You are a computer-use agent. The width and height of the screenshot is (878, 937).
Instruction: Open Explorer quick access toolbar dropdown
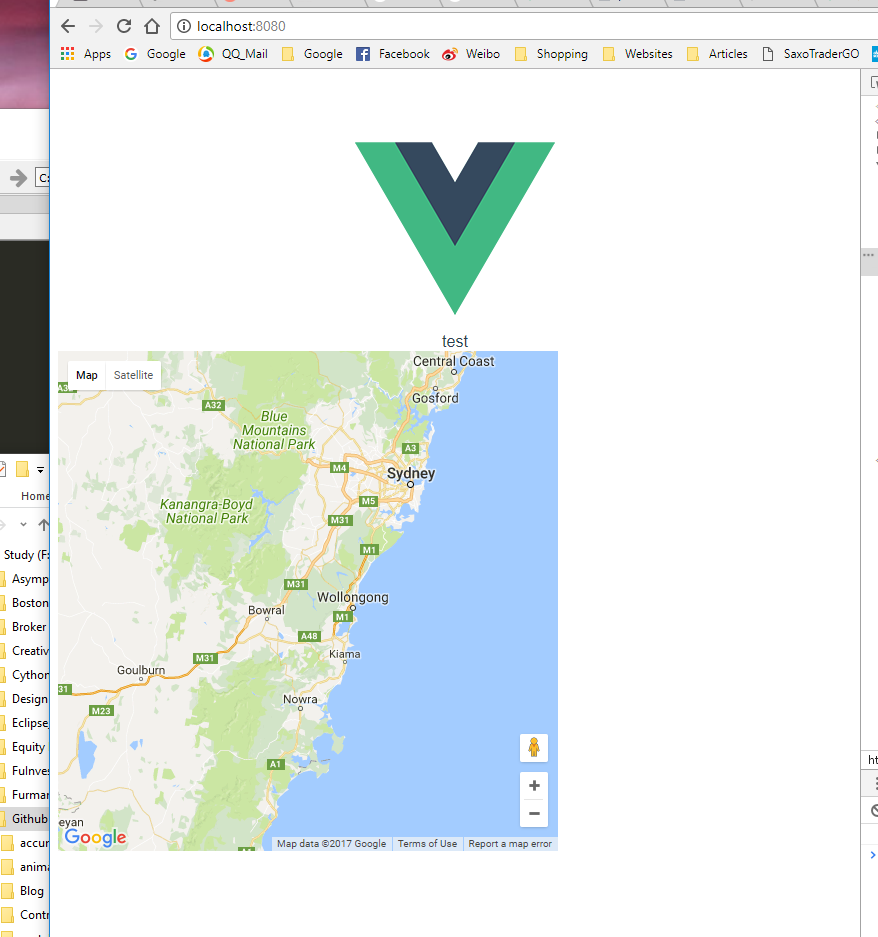tap(40, 470)
